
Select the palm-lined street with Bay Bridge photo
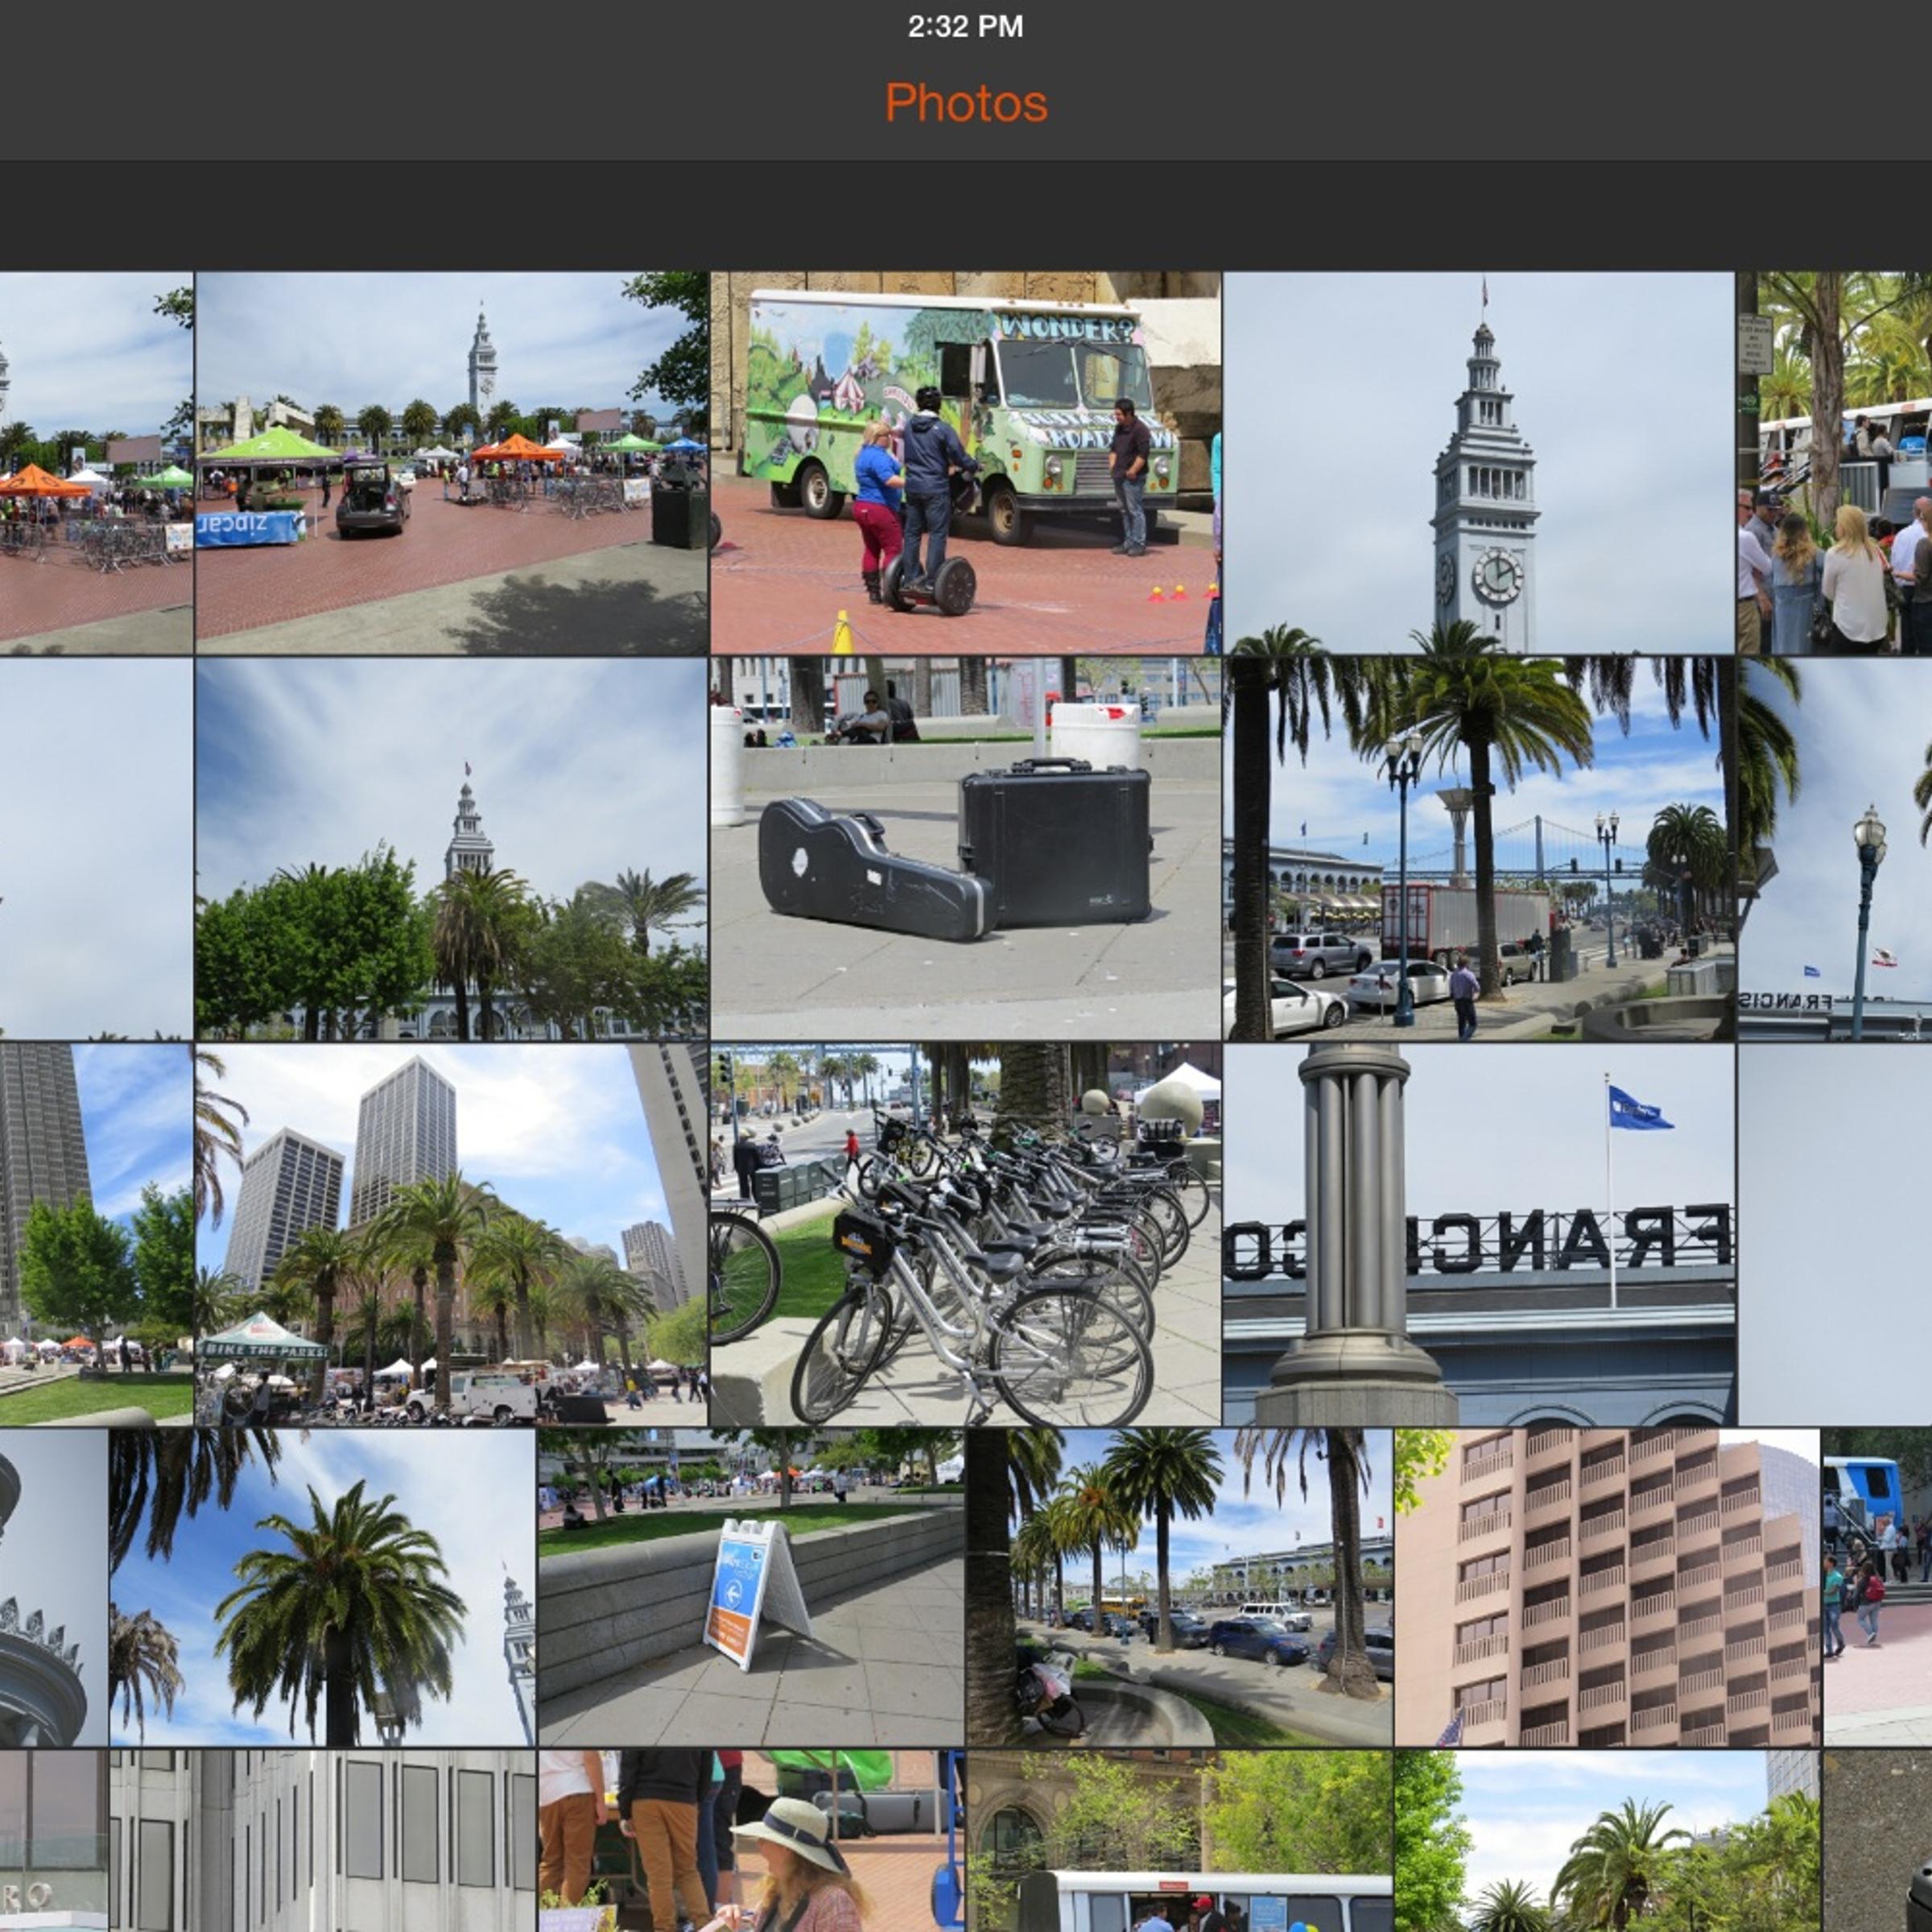1479,848
